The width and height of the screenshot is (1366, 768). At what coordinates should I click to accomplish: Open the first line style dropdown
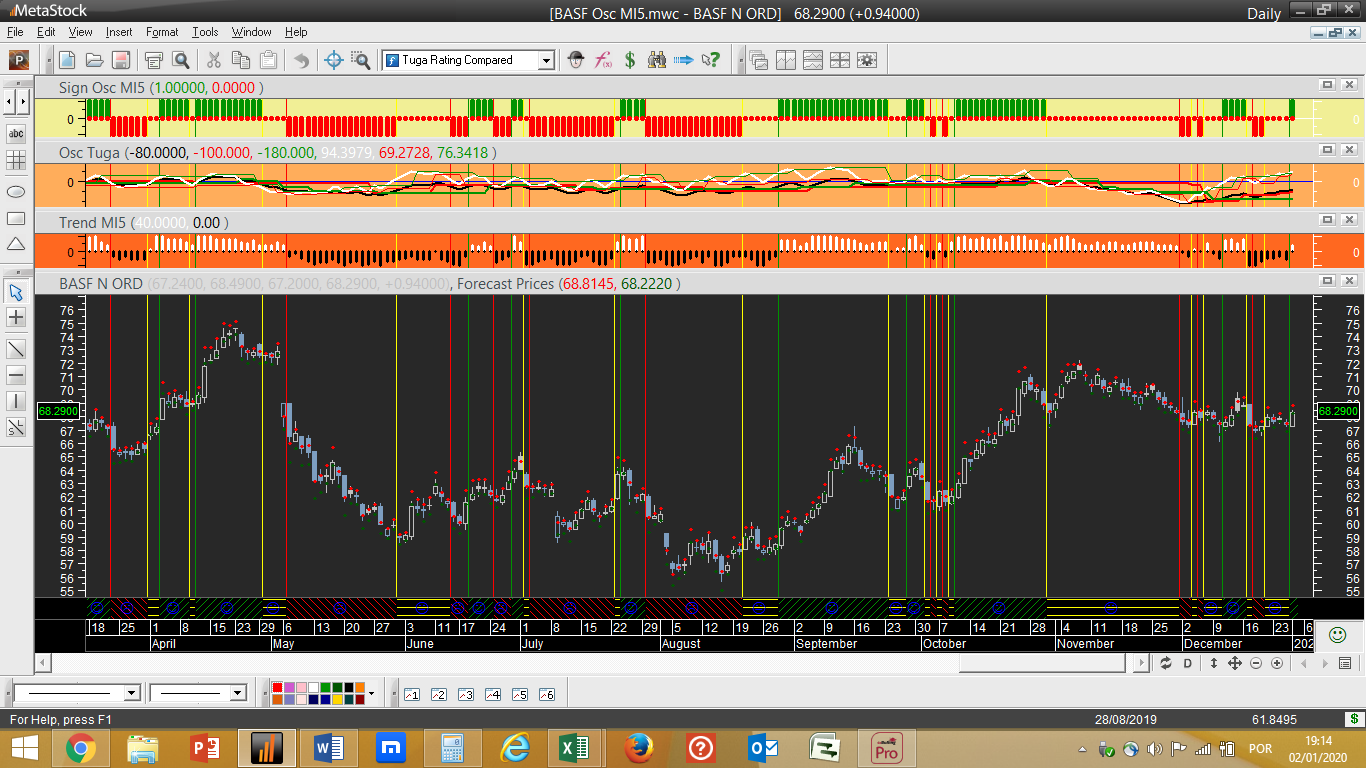(x=131, y=693)
